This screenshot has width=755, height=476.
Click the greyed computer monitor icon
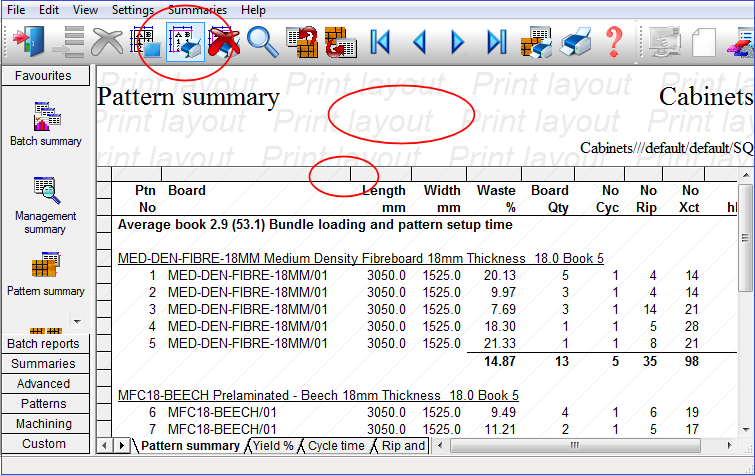(664, 42)
